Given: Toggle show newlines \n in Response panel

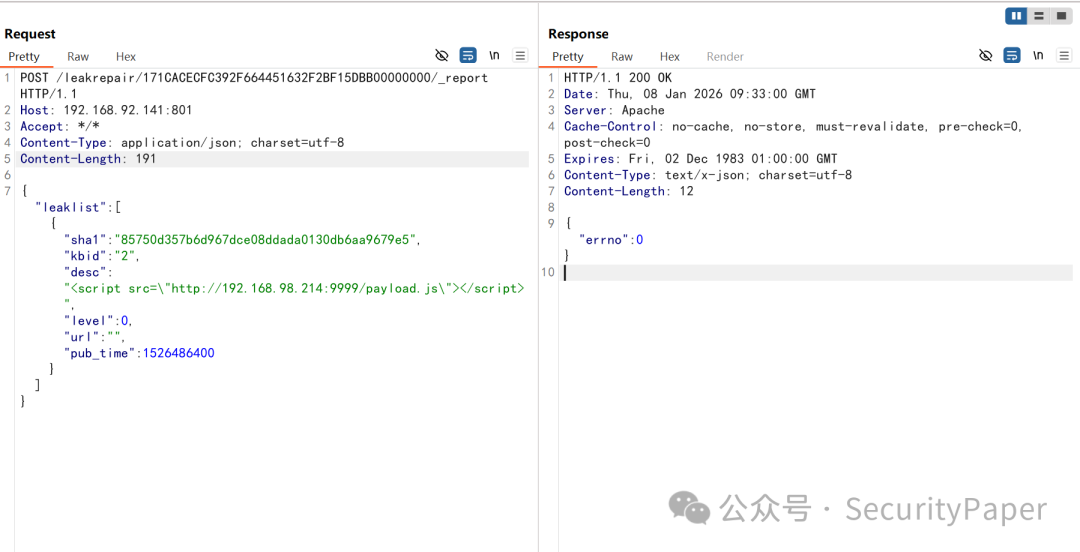Looking at the screenshot, I should [x=1038, y=56].
